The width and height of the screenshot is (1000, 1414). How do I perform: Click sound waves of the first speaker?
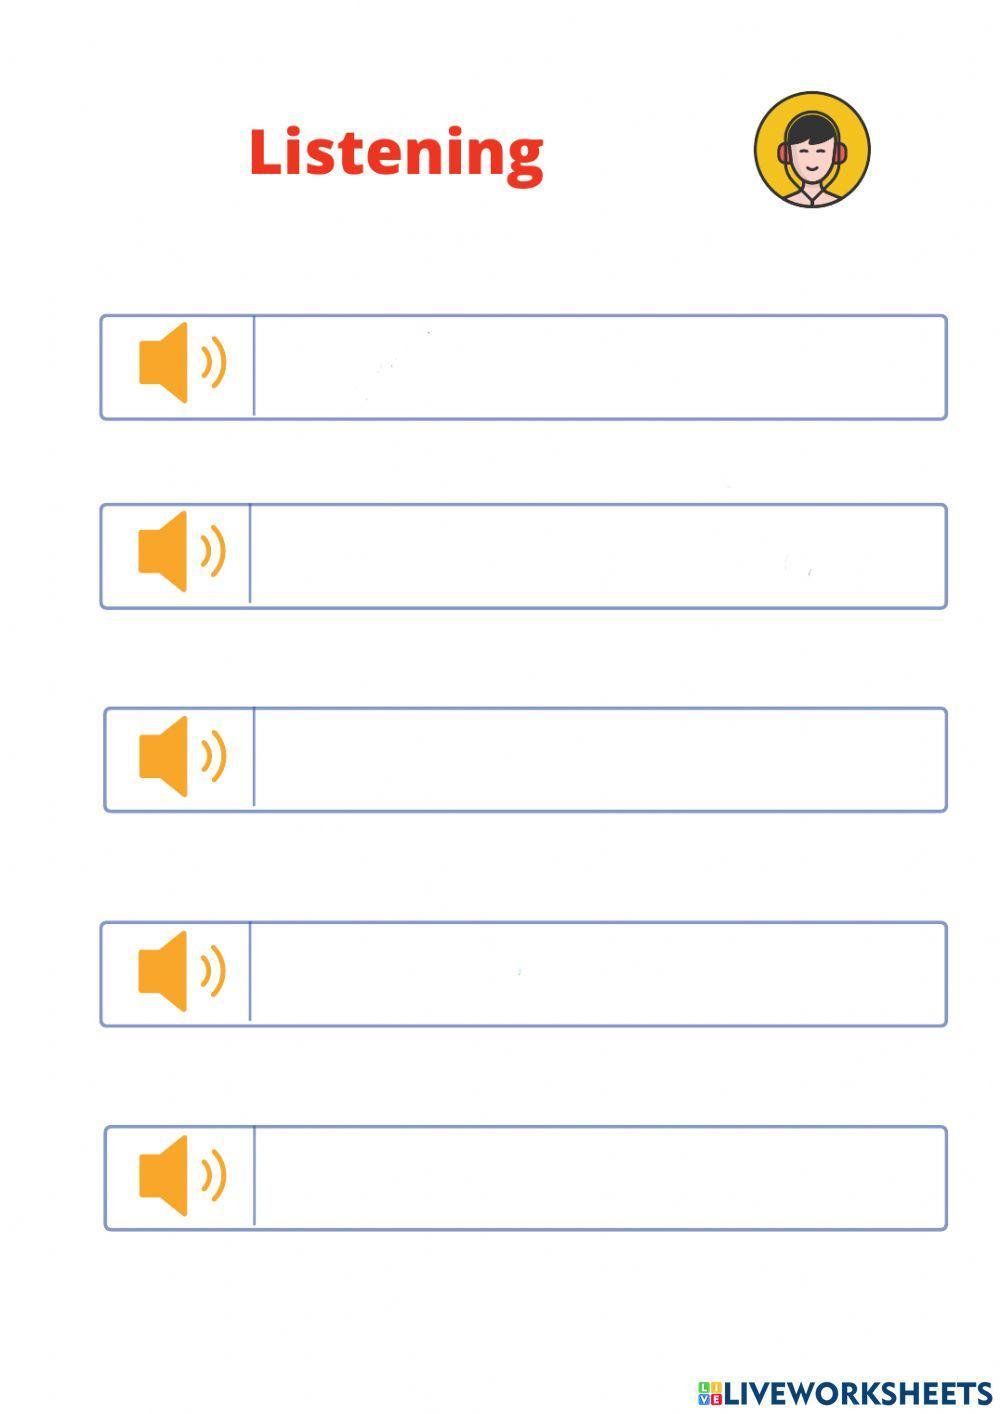click(x=213, y=363)
